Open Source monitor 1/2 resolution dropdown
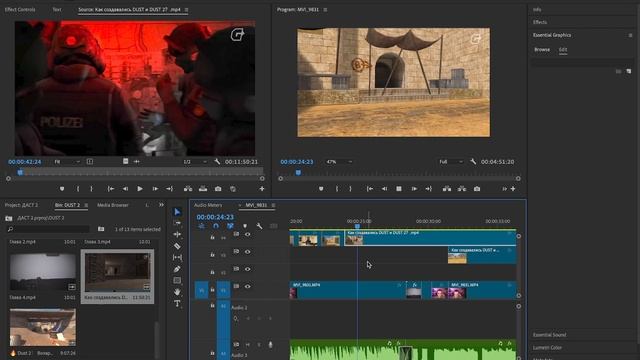 click(x=195, y=162)
